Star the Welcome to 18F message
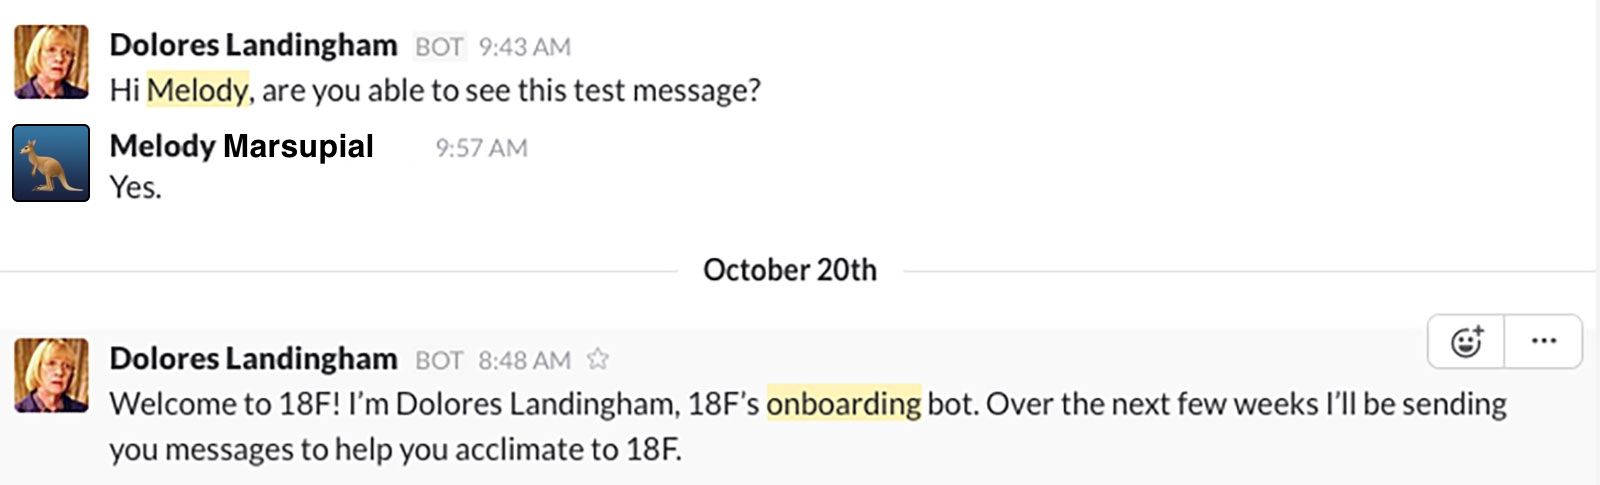This screenshot has height=485, width=1600. tap(598, 359)
